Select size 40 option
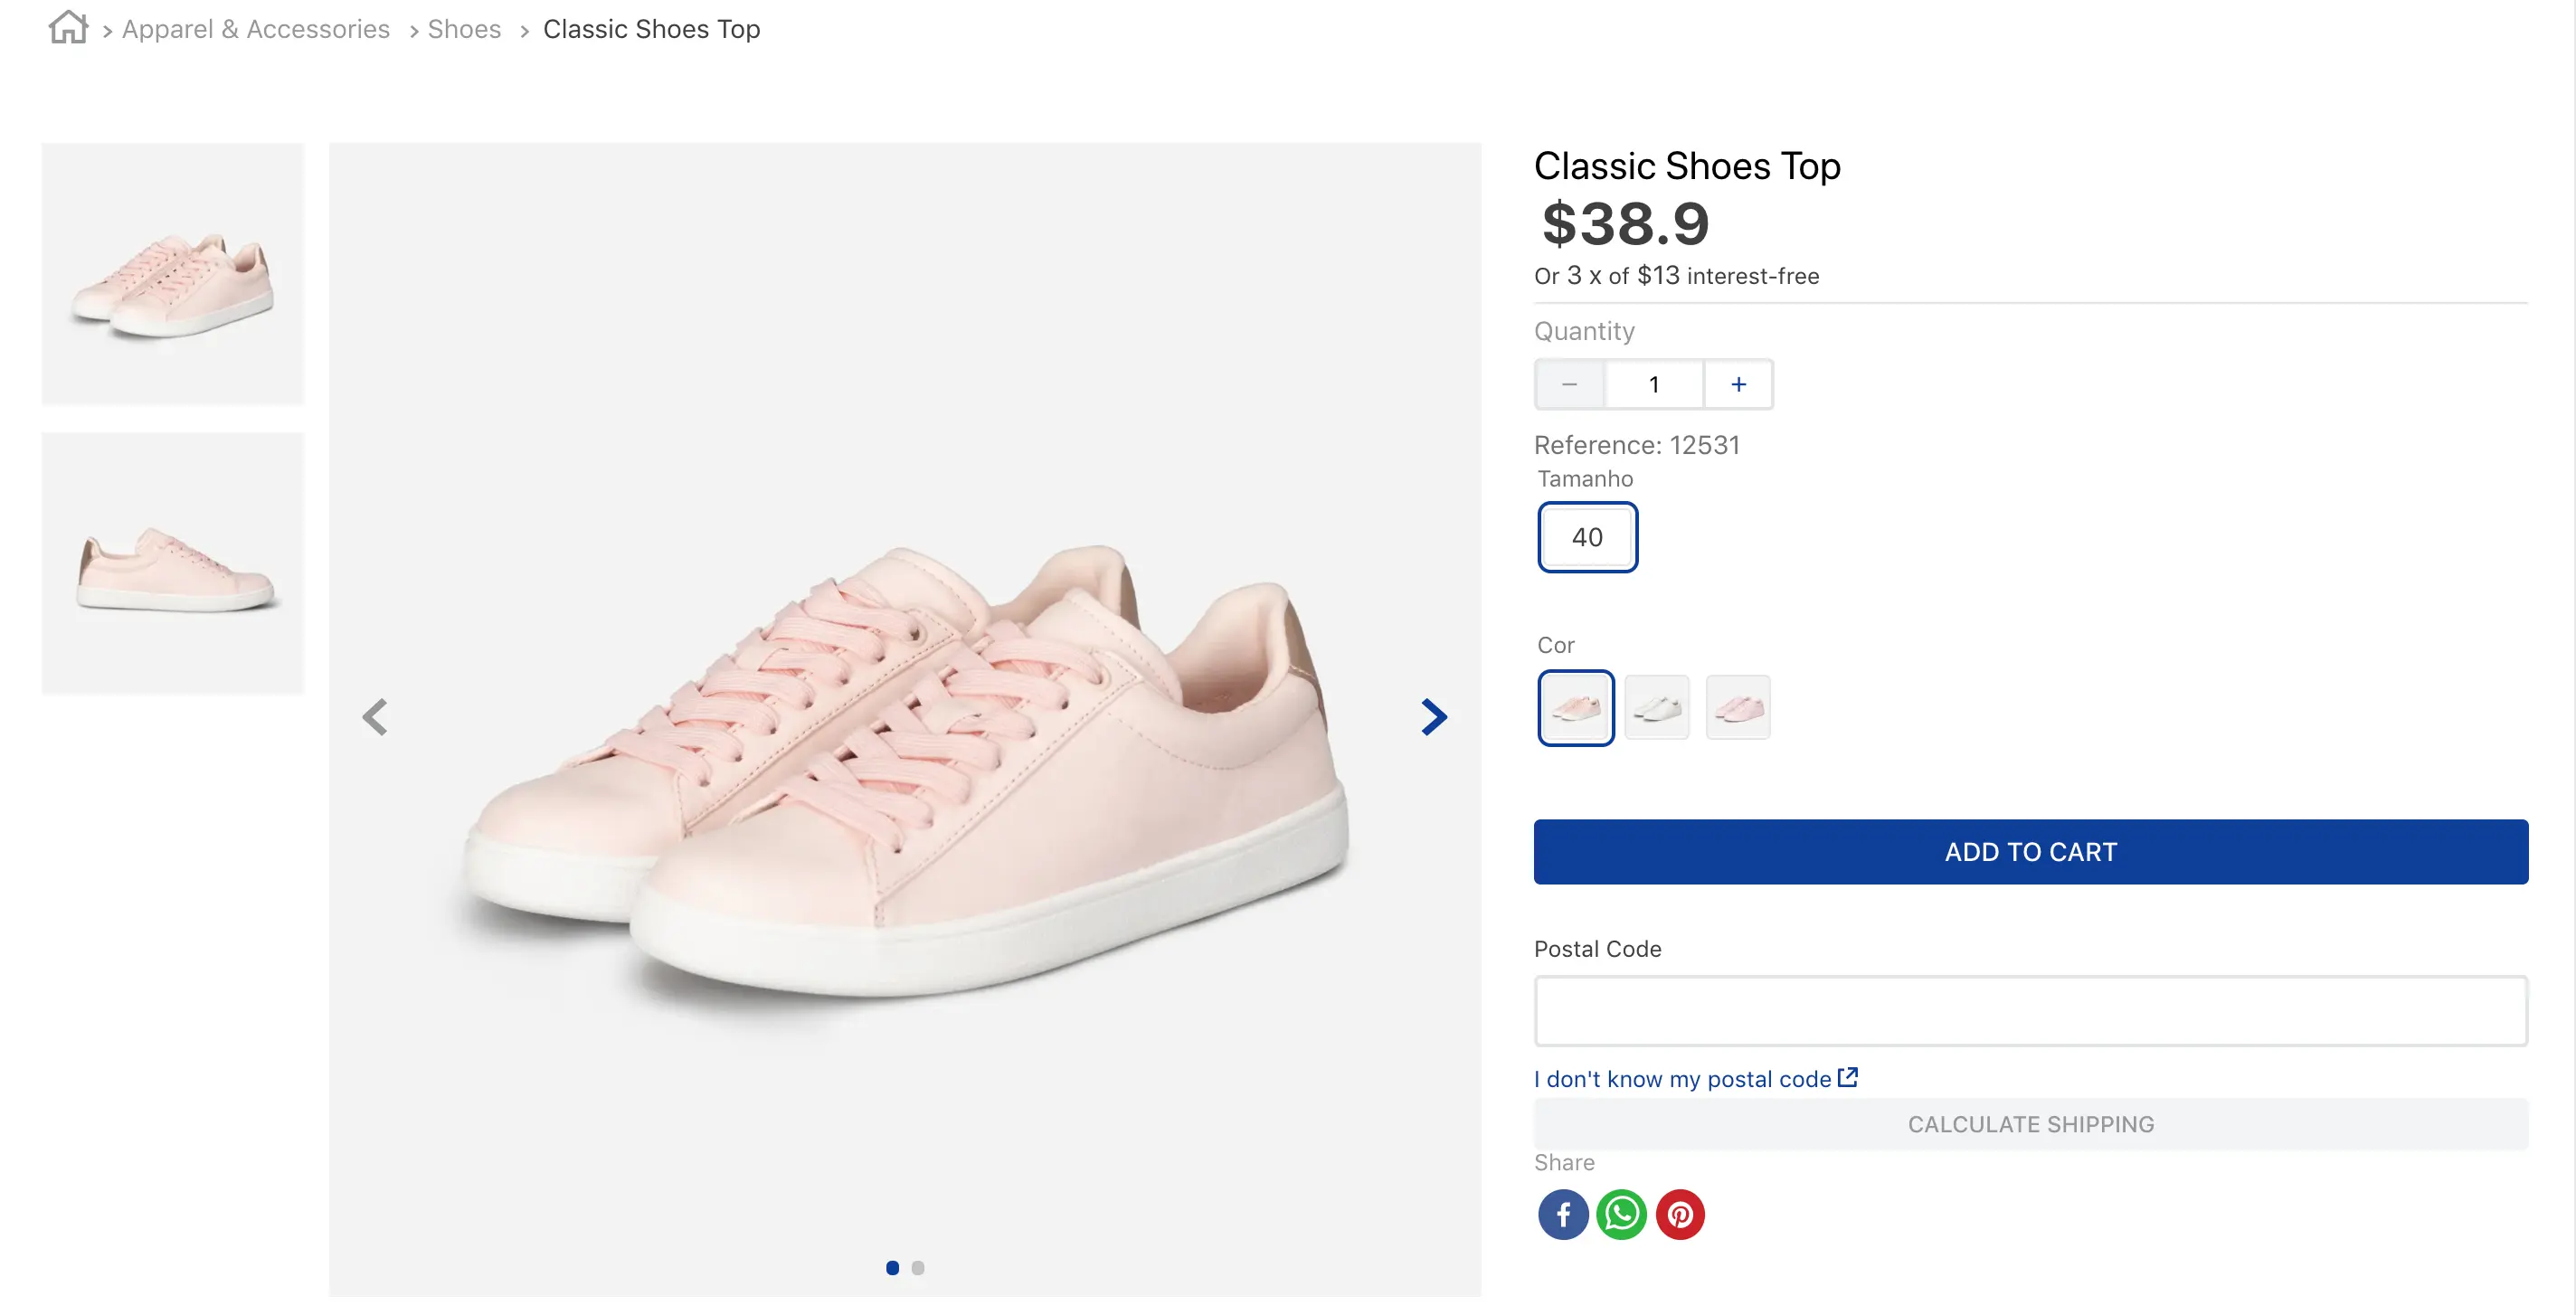 coord(1587,537)
